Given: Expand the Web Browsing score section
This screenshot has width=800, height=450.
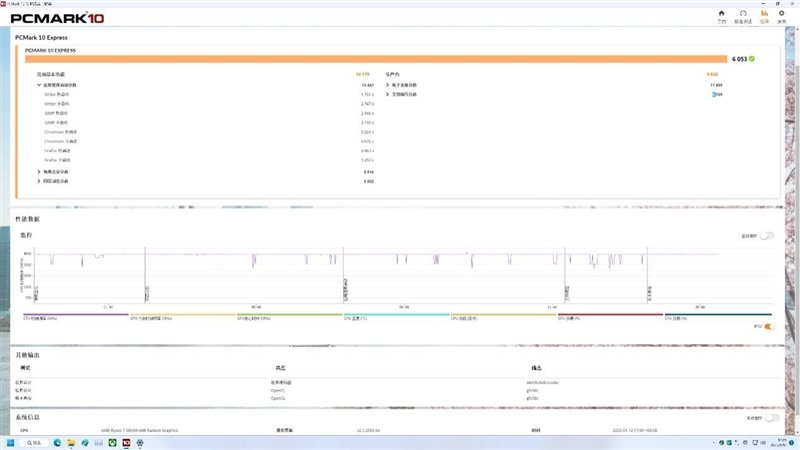Looking at the screenshot, I should pos(39,181).
